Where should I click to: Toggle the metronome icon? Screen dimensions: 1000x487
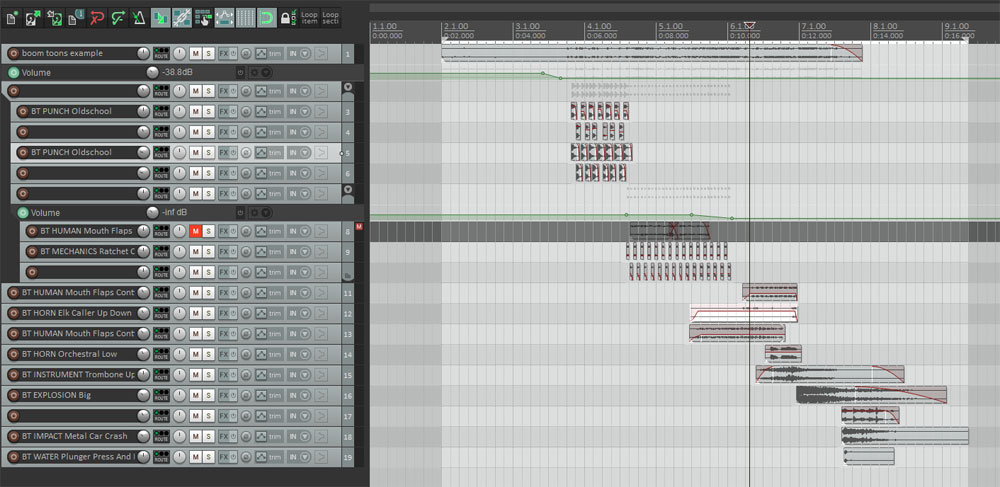138,18
